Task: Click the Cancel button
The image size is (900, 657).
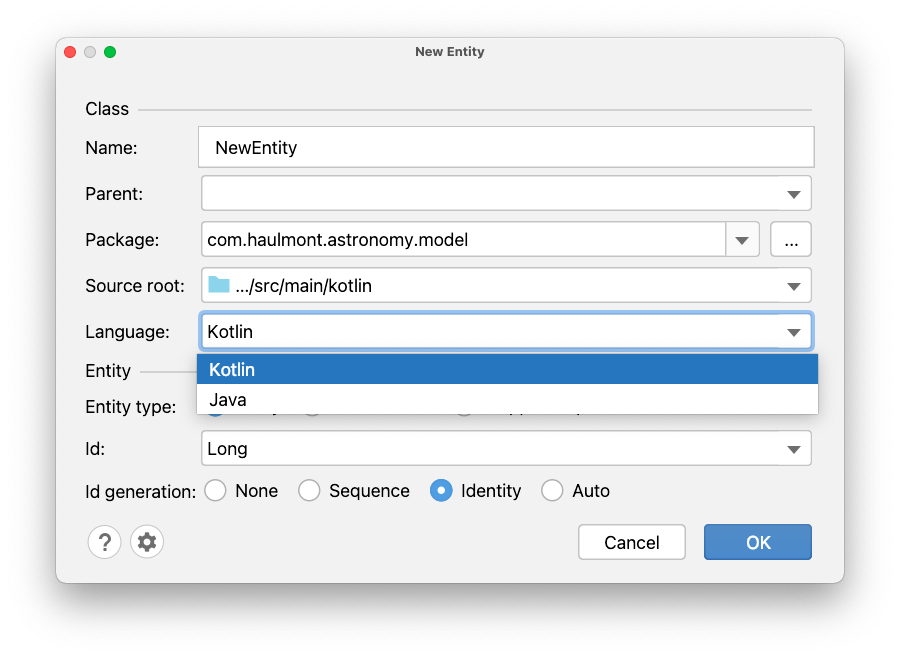Action: point(631,541)
